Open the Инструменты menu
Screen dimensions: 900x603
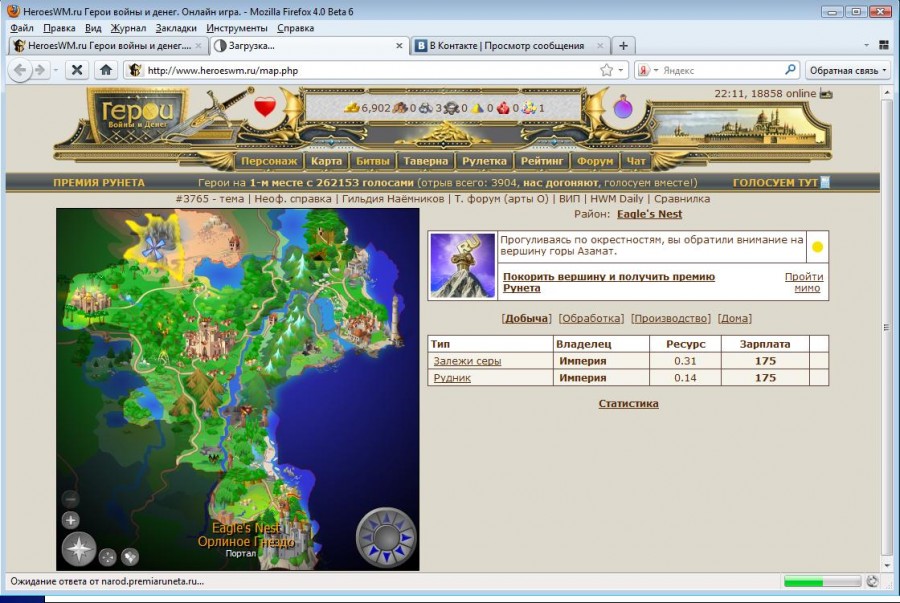(x=236, y=28)
